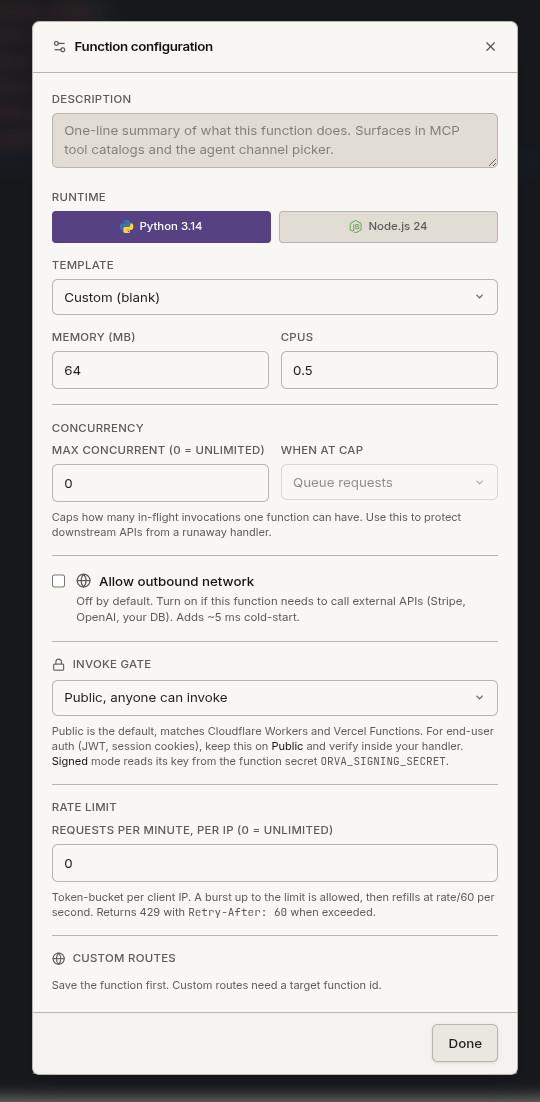The width and height of the screenshot is (540, 1102).
Task: Close the Function configuration dialog
Action: pos(490,46)
